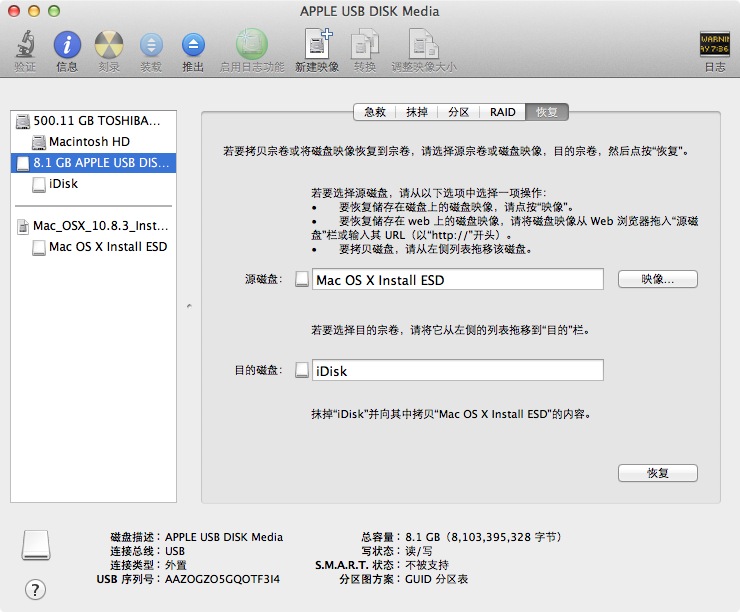Switch to the RAID tab
740x612 pixels.
[503, 112]
